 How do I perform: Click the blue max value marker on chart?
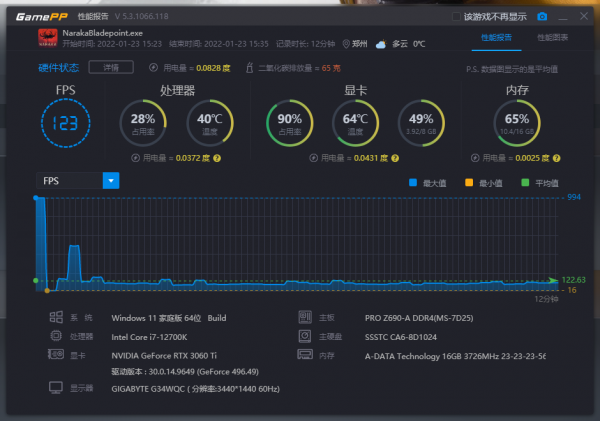pyautogui.click(x=36, y=198)
